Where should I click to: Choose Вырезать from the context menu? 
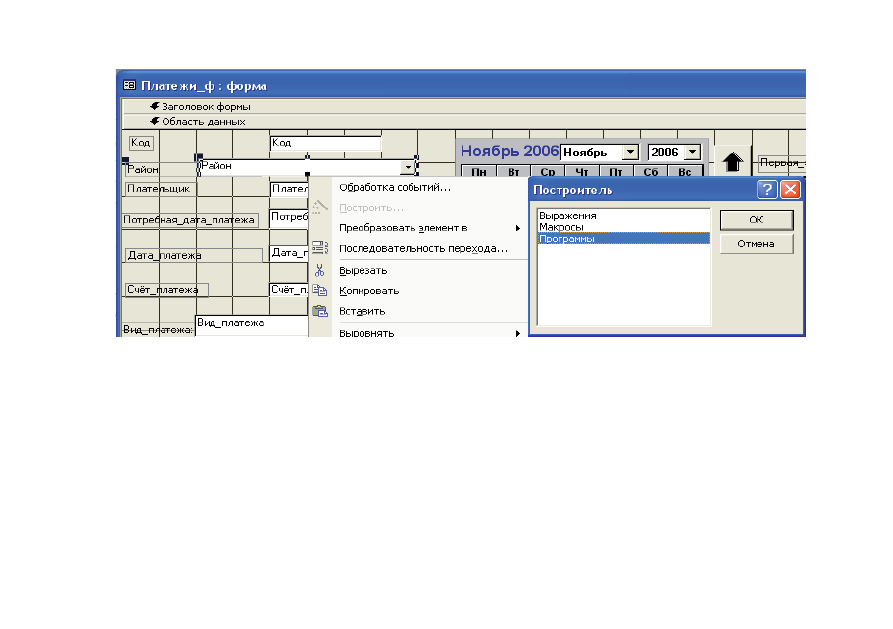pyautogui.click(x=363, y=271)
